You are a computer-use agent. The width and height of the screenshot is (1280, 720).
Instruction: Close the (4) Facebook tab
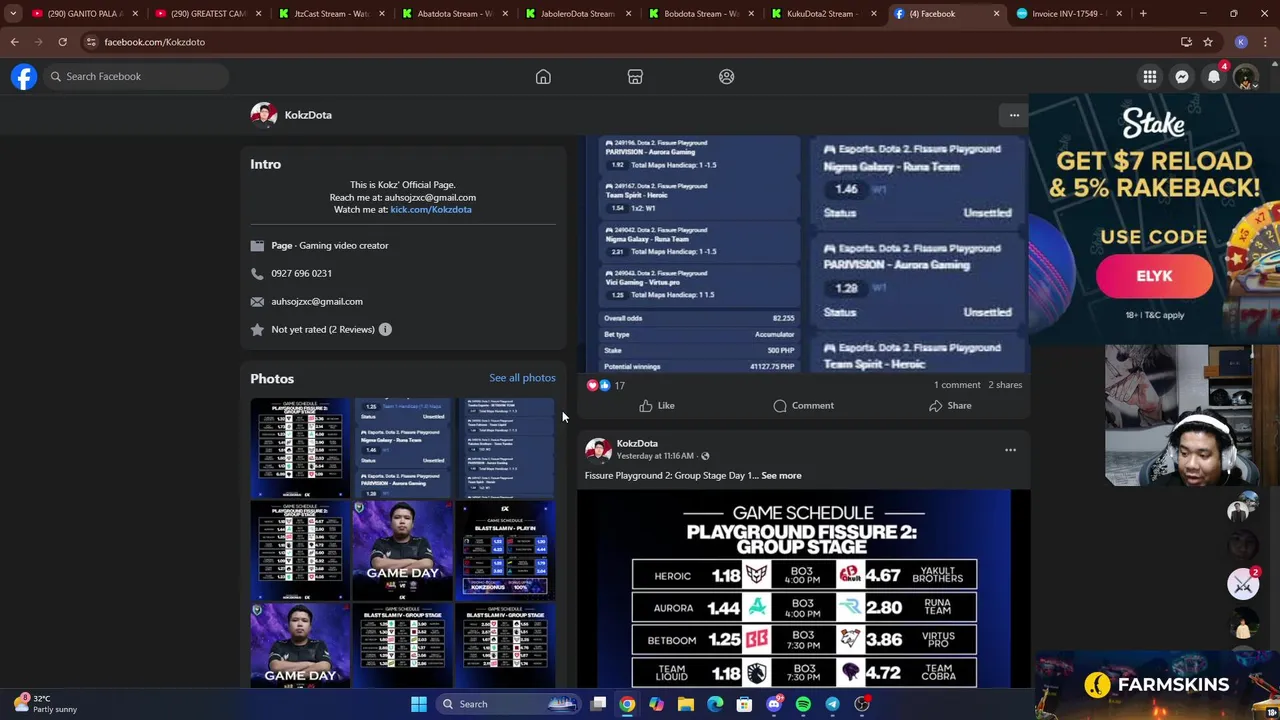996,14
